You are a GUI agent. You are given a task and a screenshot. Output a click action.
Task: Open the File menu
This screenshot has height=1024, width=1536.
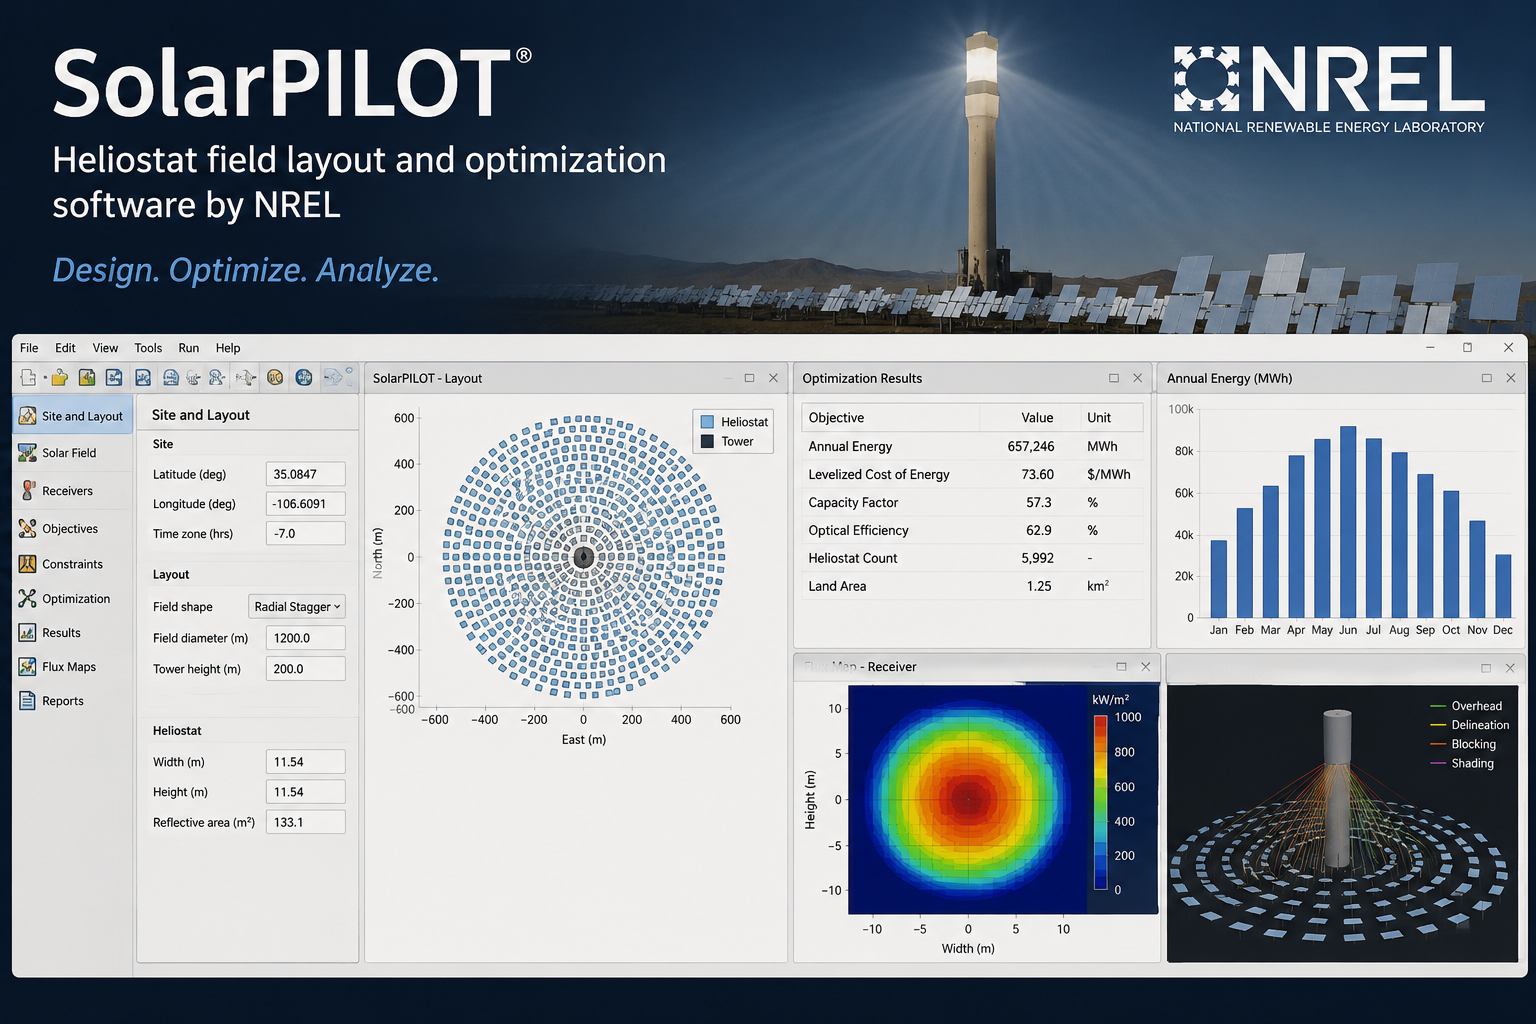click(x=29, y=348)
